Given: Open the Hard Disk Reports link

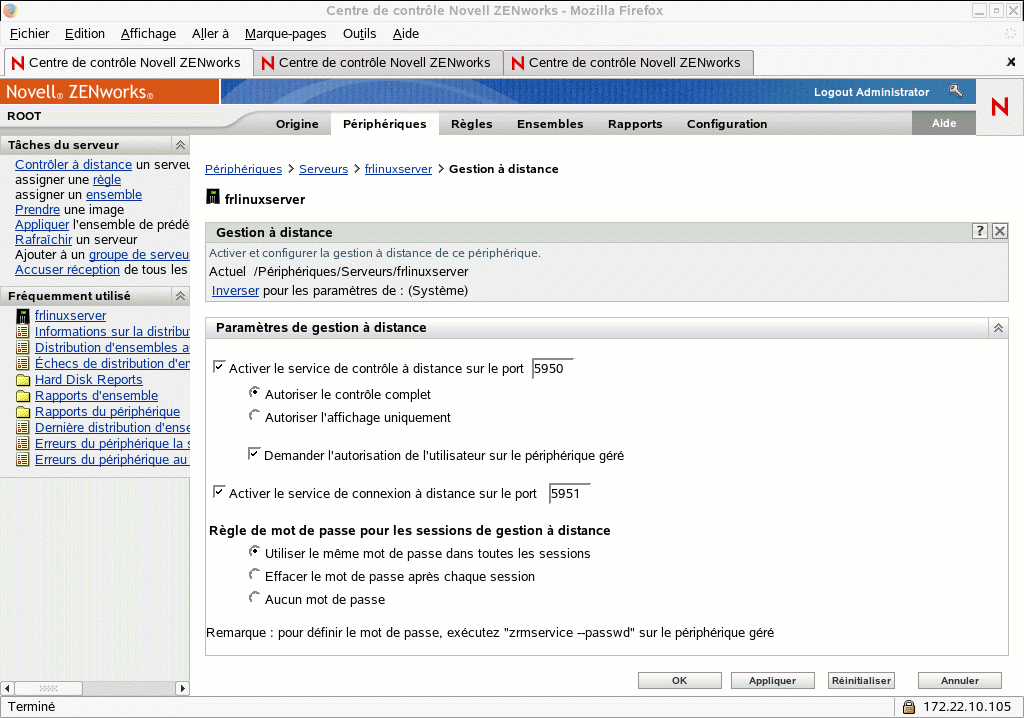Looking at the screenshot, I should 89,380.
